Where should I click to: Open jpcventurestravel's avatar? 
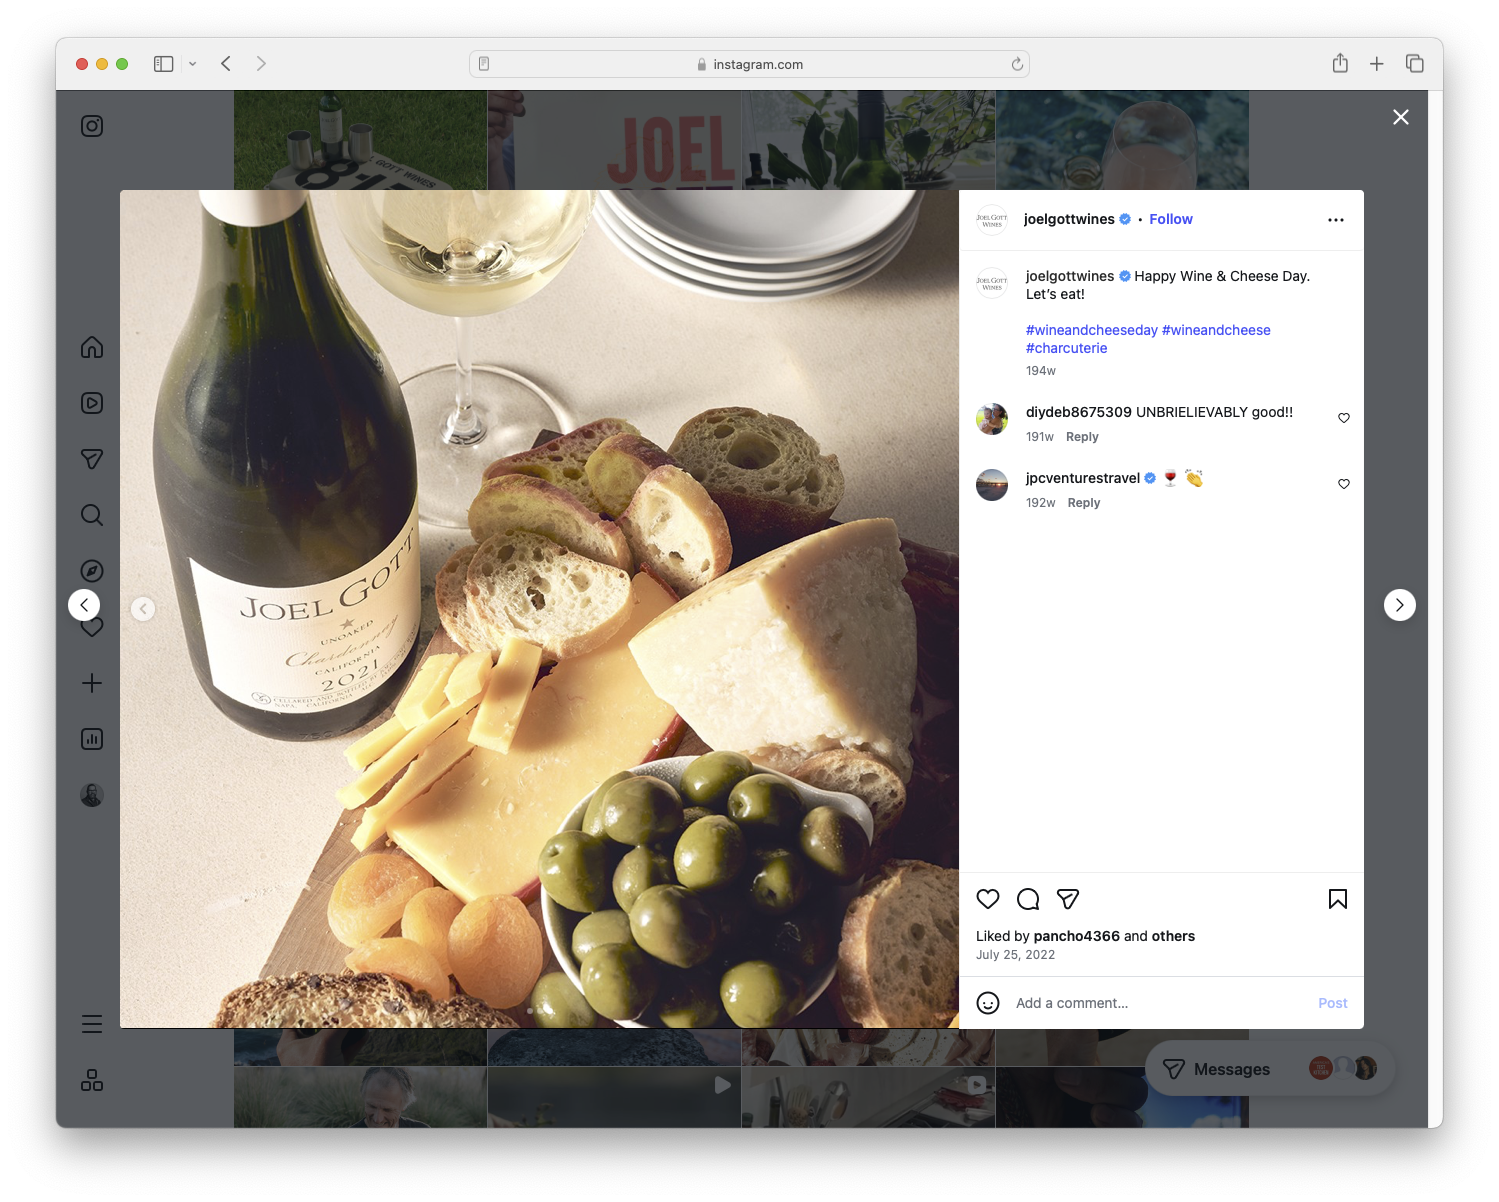[992, 486]
